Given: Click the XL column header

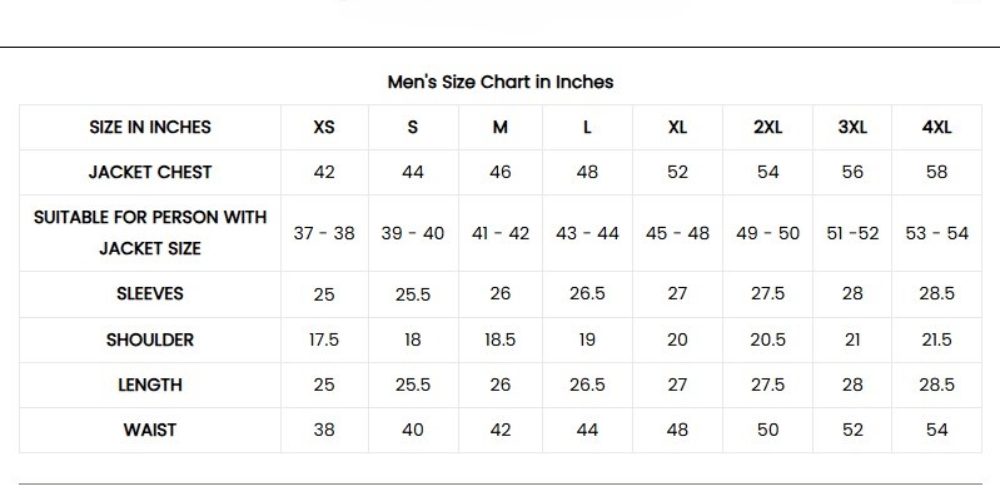Looking at the screenshot, I should pos(677,127).
